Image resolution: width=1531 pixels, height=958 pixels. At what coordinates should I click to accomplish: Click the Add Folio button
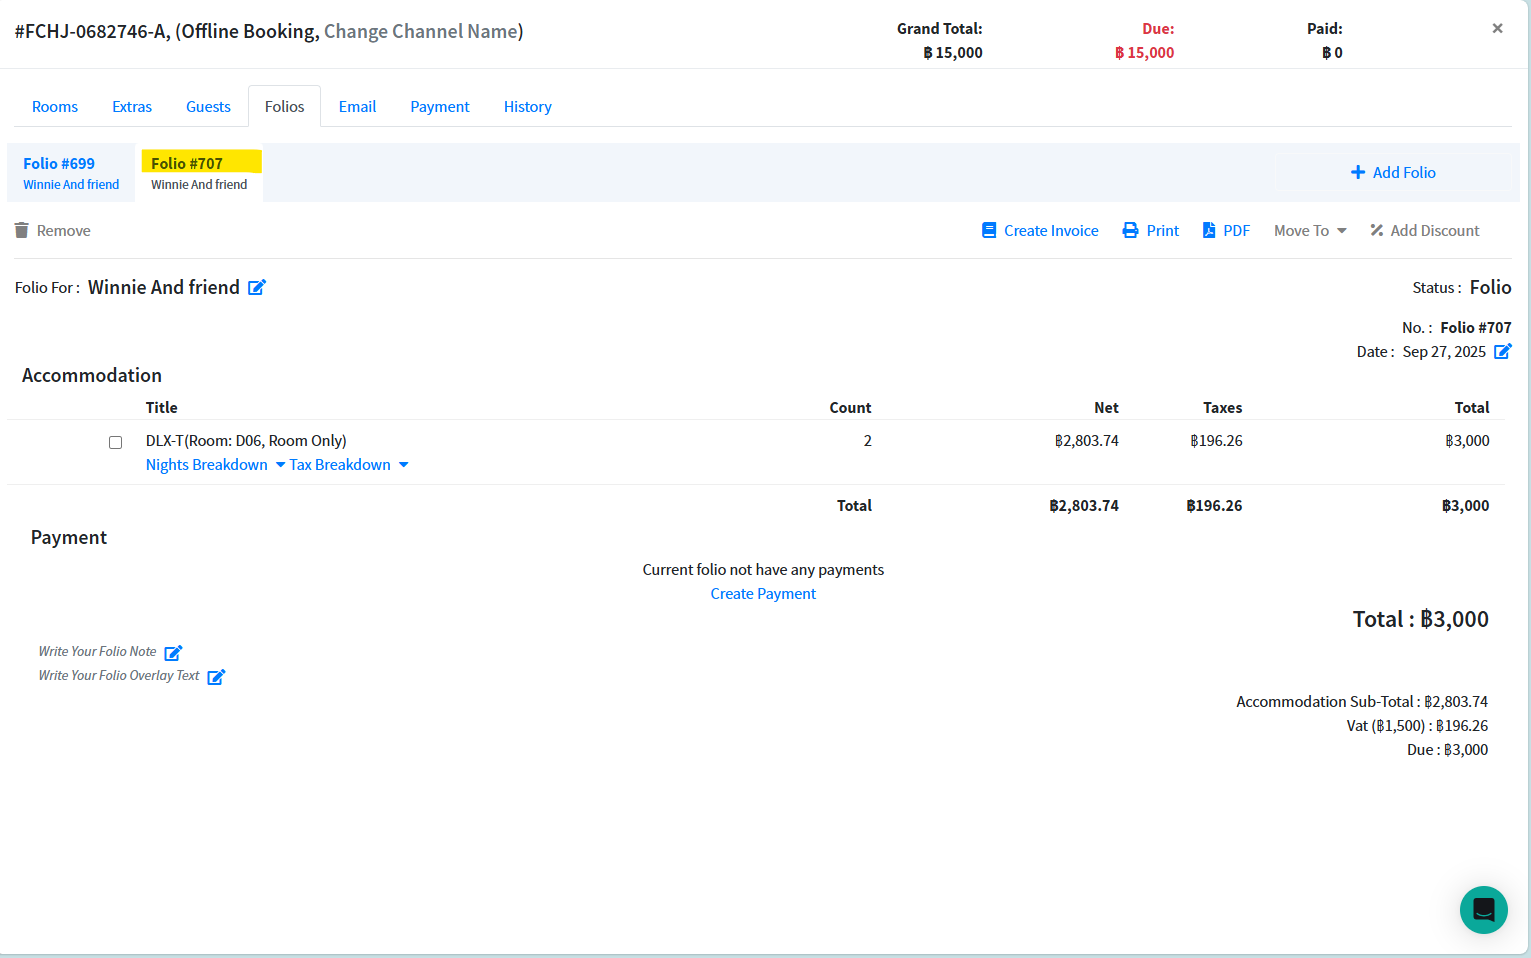(x=1392, y=173)
